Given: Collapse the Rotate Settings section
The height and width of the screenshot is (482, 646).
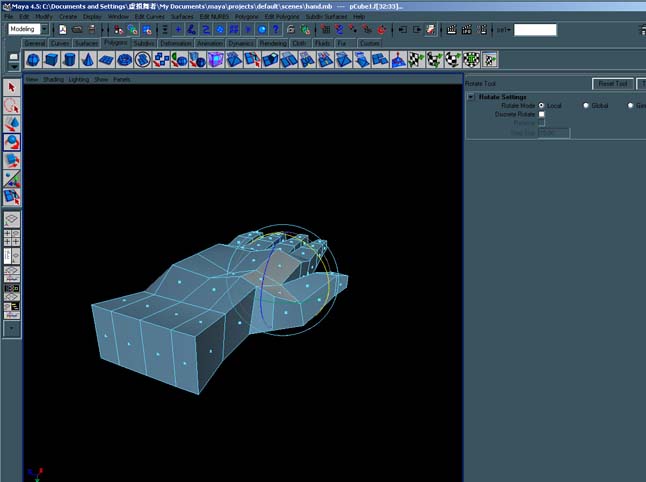Looking at the screenshot, I should click(471, 97).
